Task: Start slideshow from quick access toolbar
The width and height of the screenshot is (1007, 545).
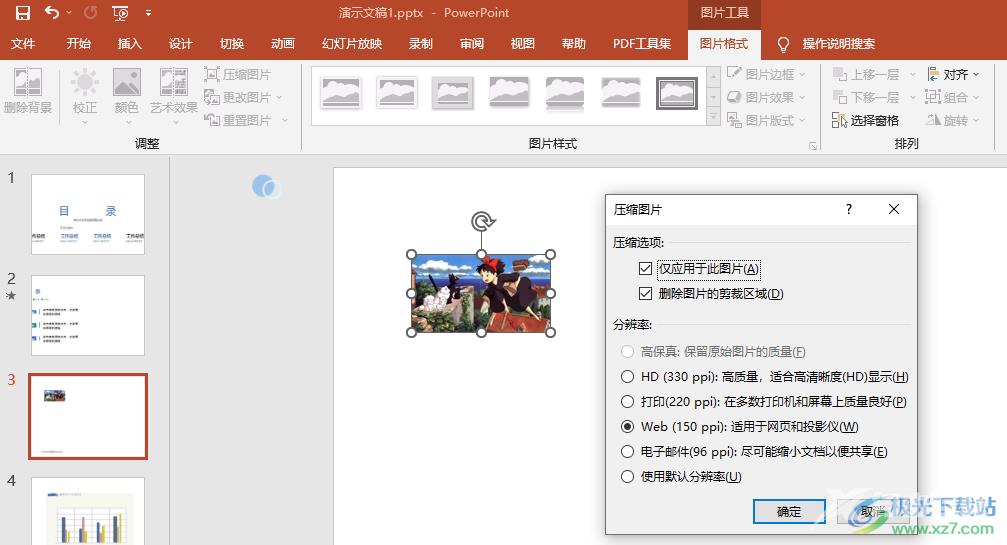Action: (x=120, y=13)
